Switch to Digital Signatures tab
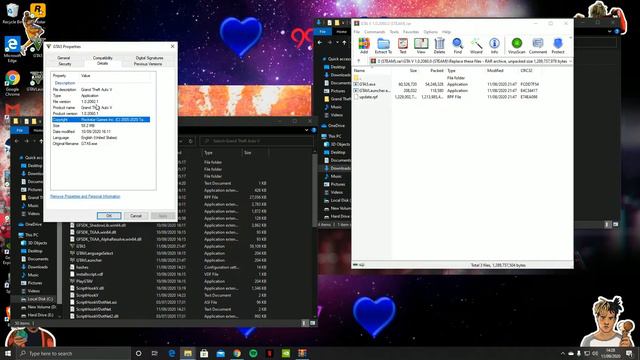Viewport: 640px width, 360px height. pyautogui.click(x=149, y=58)
